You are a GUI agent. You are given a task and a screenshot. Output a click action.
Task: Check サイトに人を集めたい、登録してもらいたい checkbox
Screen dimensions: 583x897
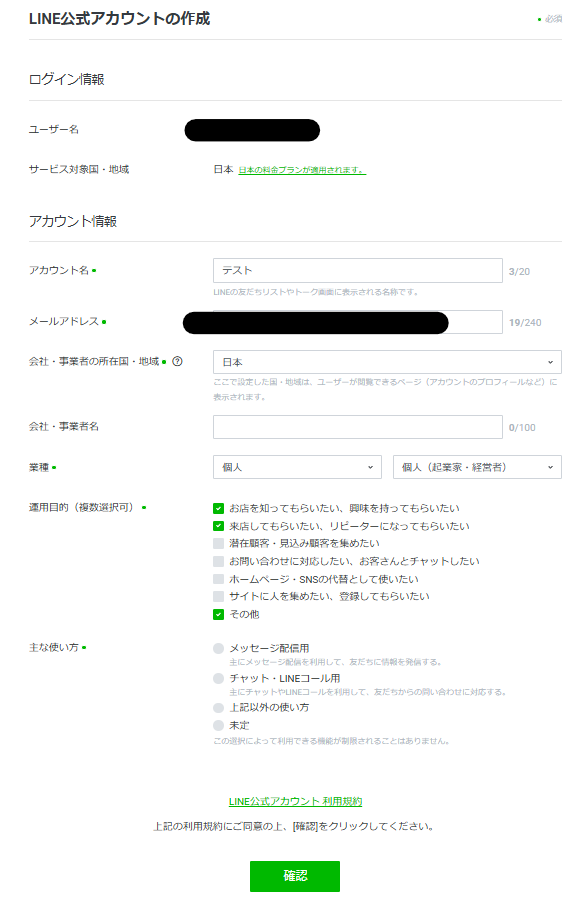(218, 596)
